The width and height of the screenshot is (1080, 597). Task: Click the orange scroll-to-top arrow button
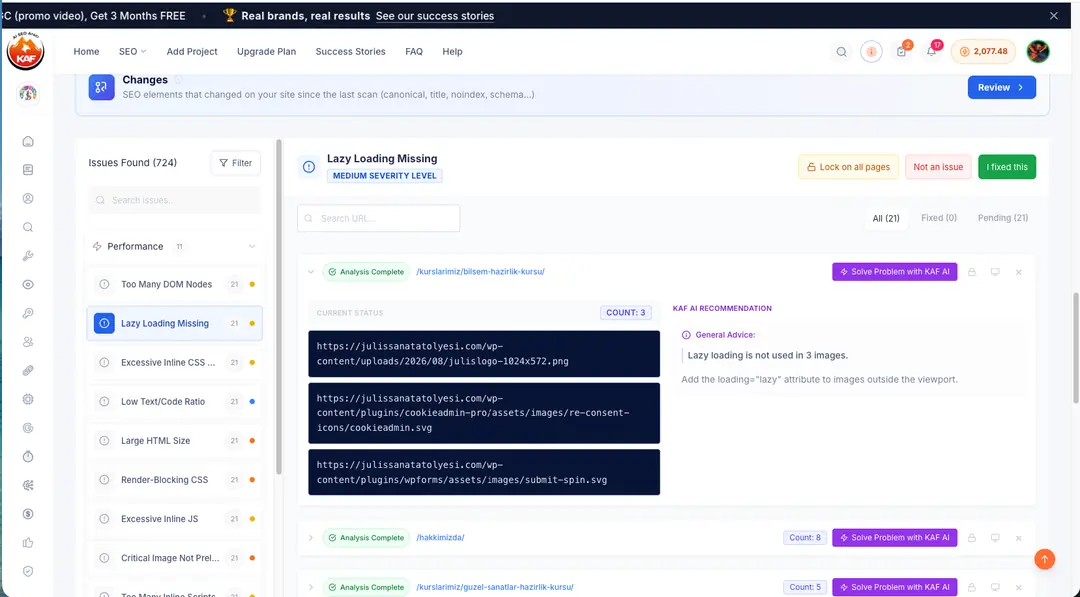click(1044, 558)
